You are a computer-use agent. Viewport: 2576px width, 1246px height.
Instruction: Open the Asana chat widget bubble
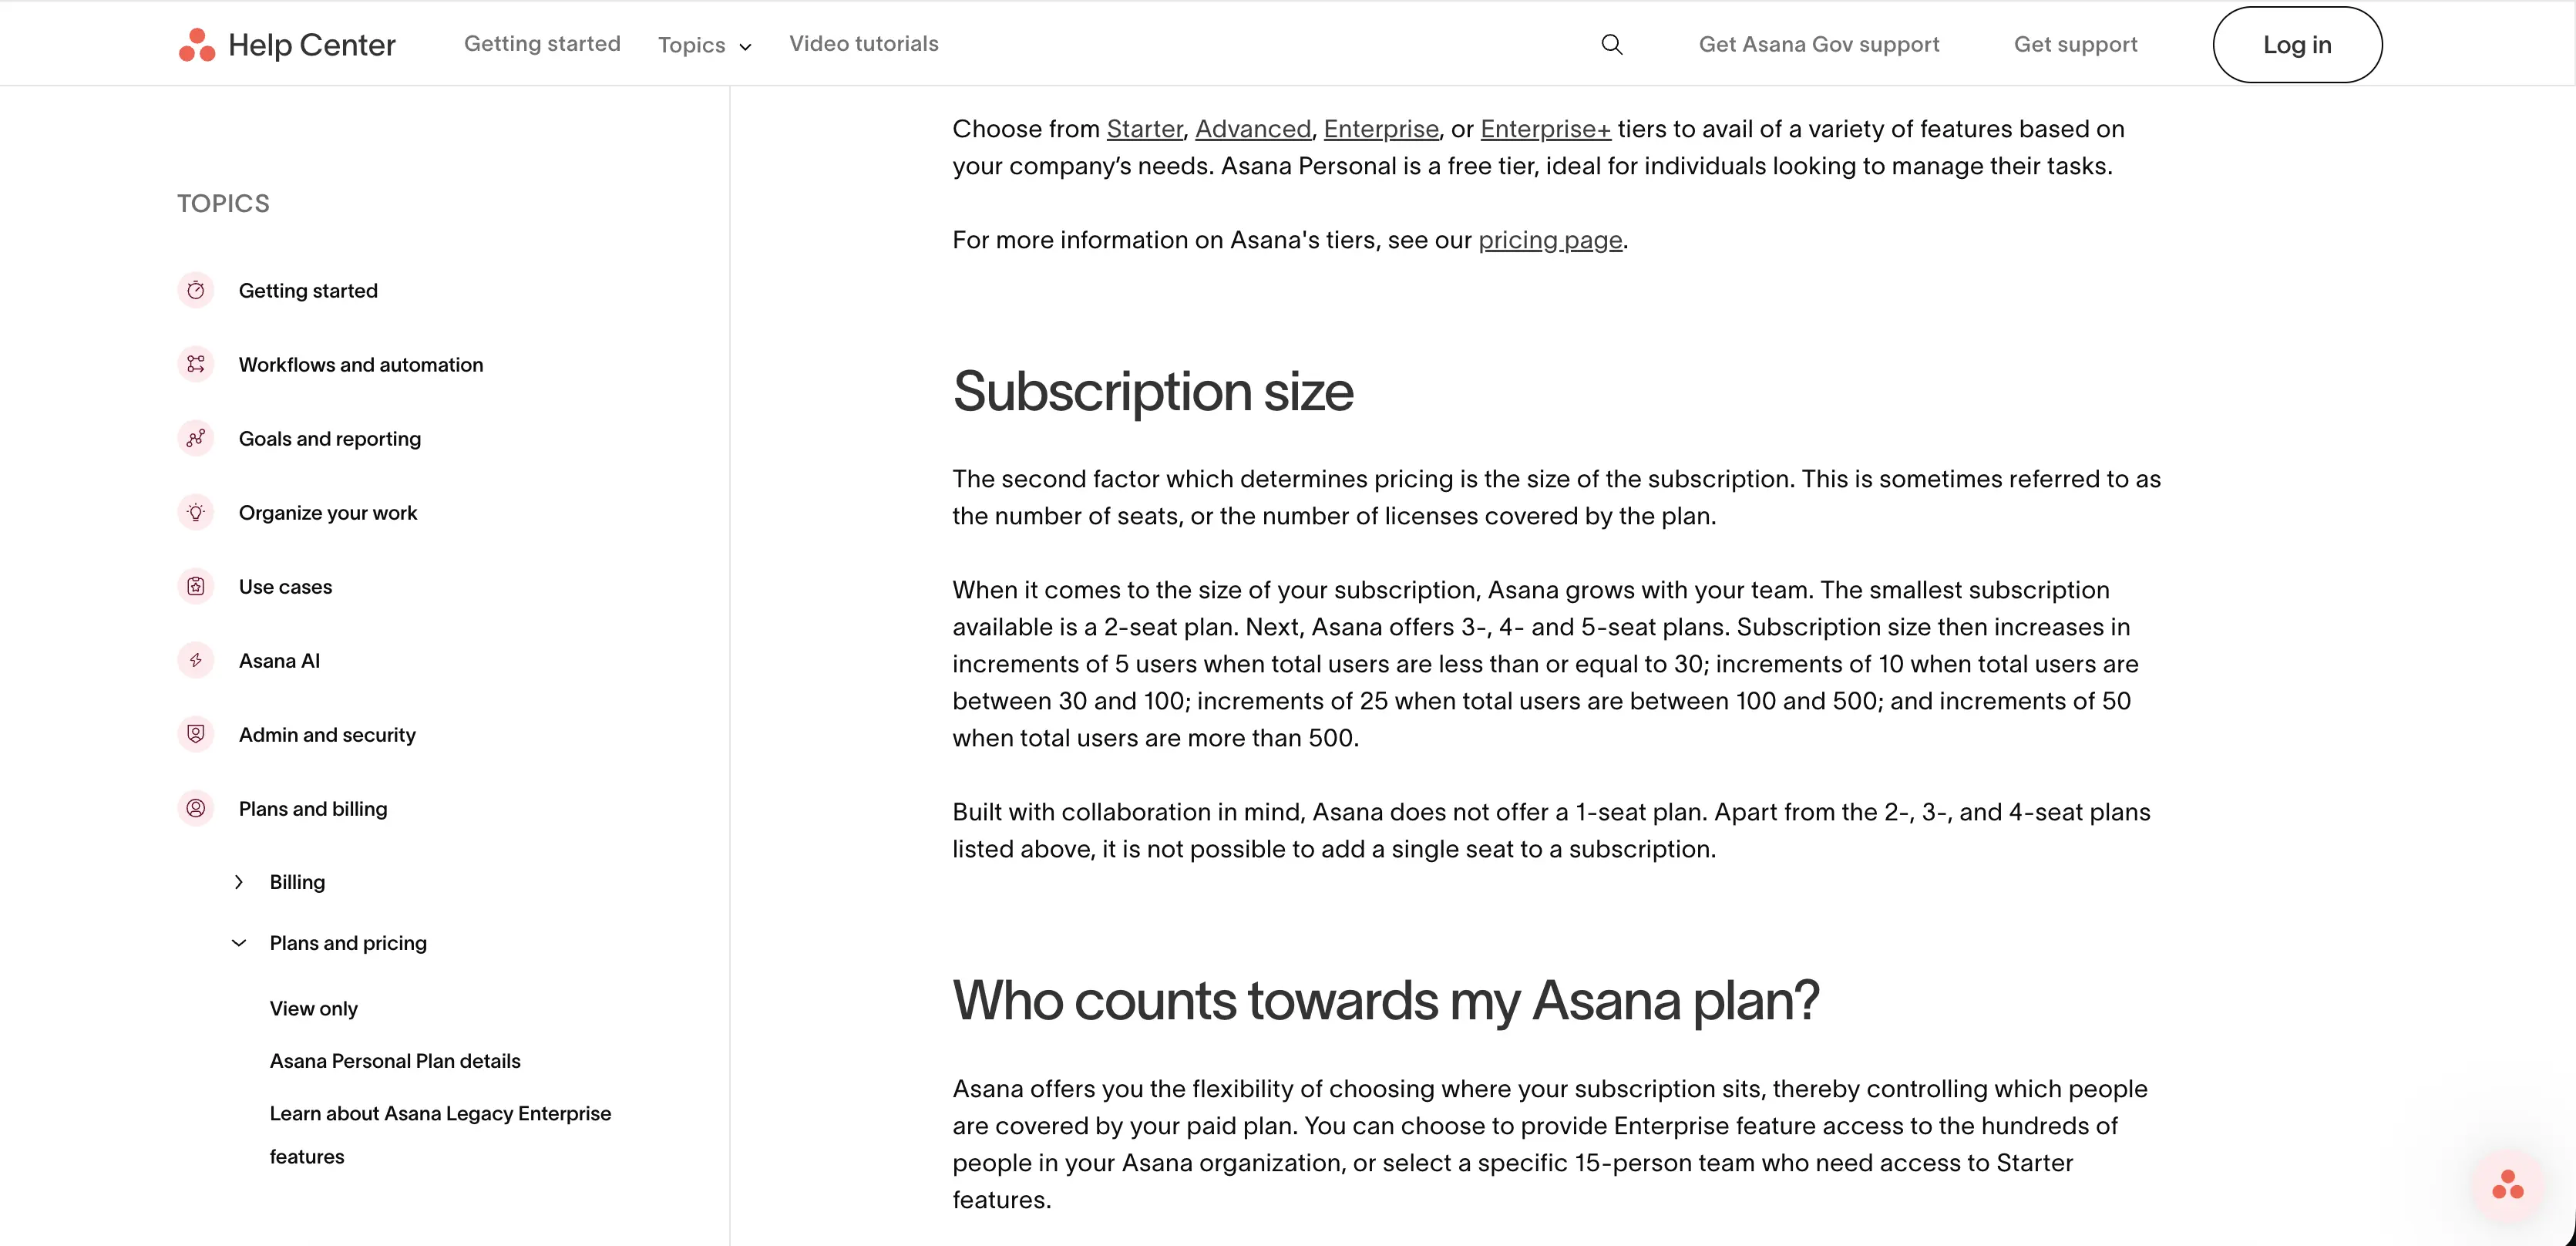click(2507, 1185)
